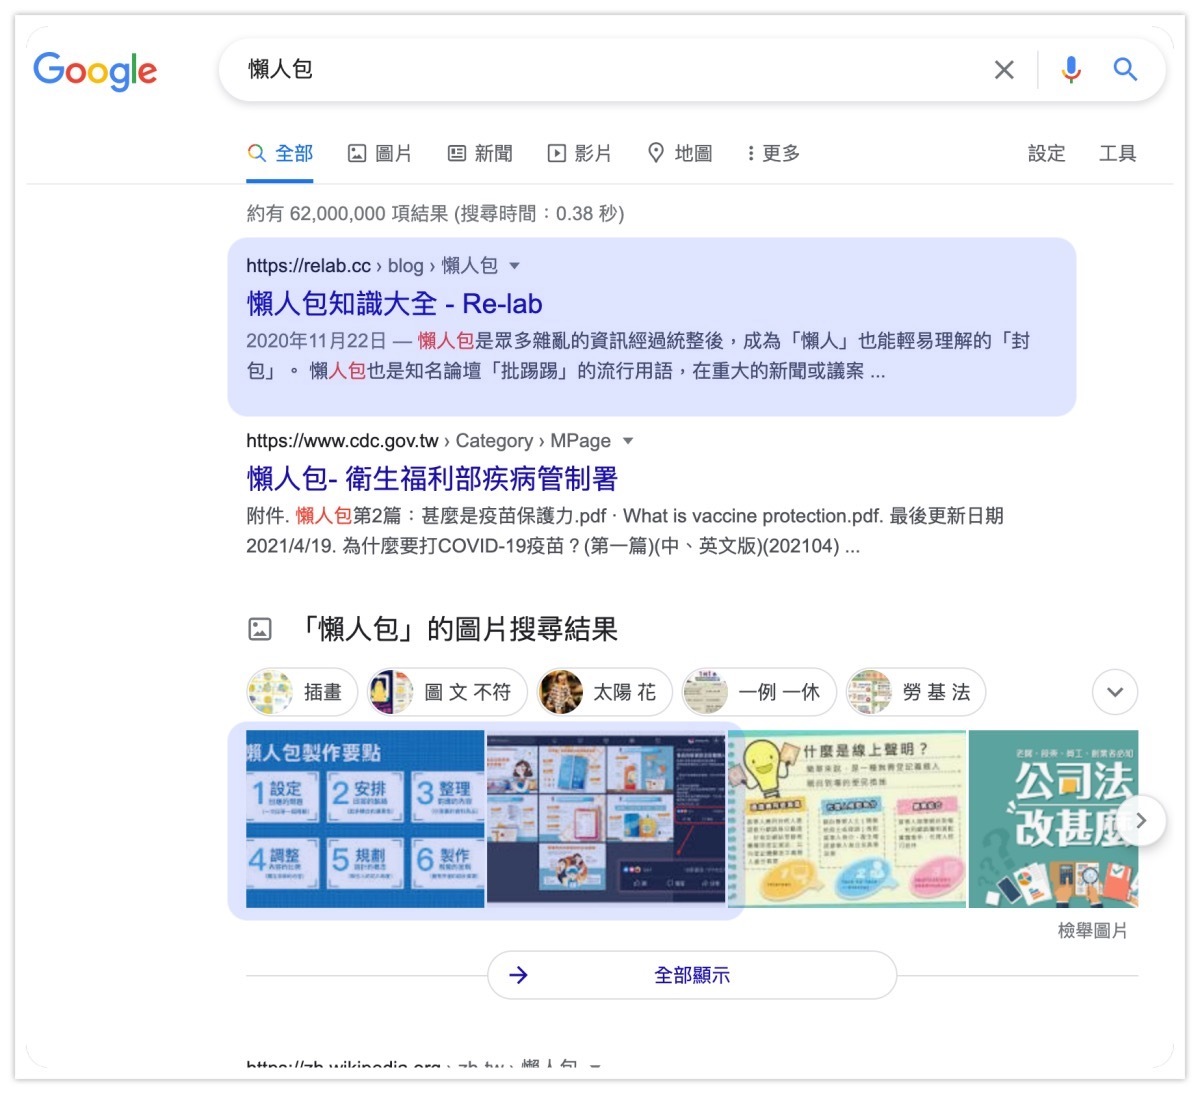Image resolution: width=1200 pixels, height=1094 pixels.
Task: Select the 勞基法 filter chip
Action: point(915,692)
